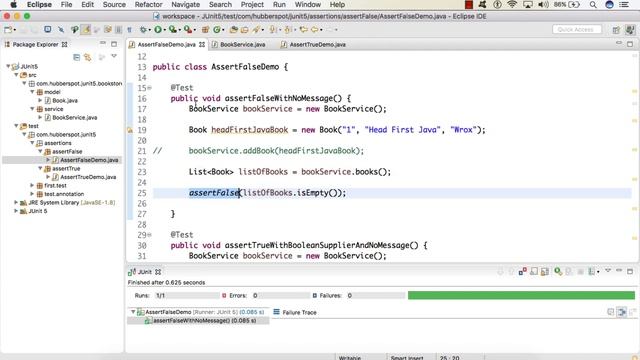Click the New Java Class icon
Screen dimensions: 640x360
coord(217,30)
